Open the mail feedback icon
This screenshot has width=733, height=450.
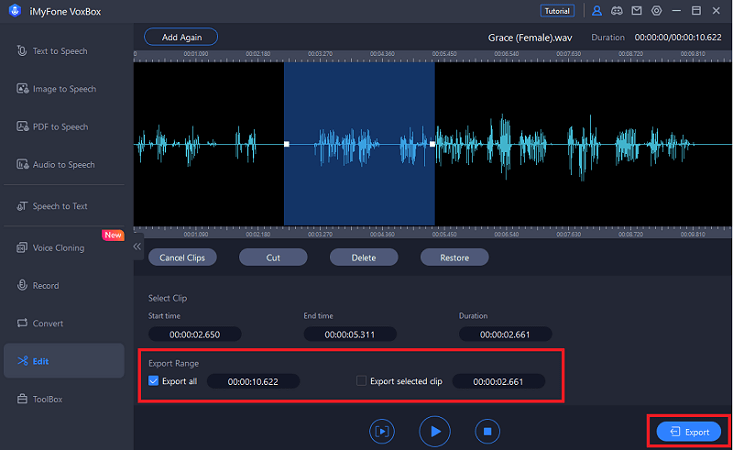pos(637,11)
